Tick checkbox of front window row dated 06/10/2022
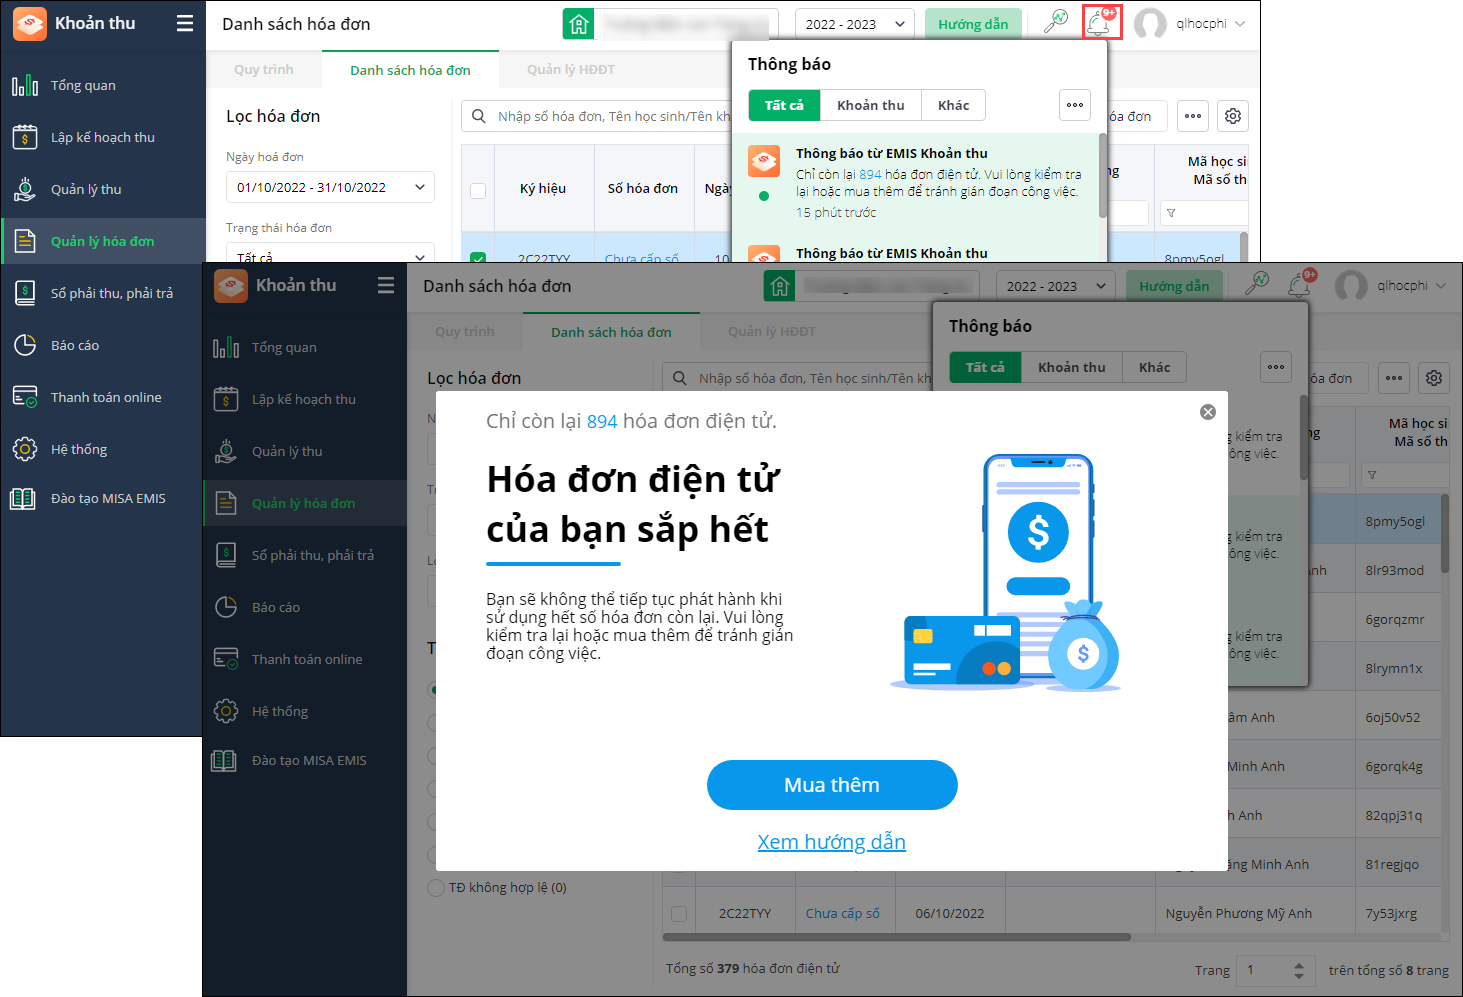This screenshot has height=997, width=1463. (x=679, y=913)
